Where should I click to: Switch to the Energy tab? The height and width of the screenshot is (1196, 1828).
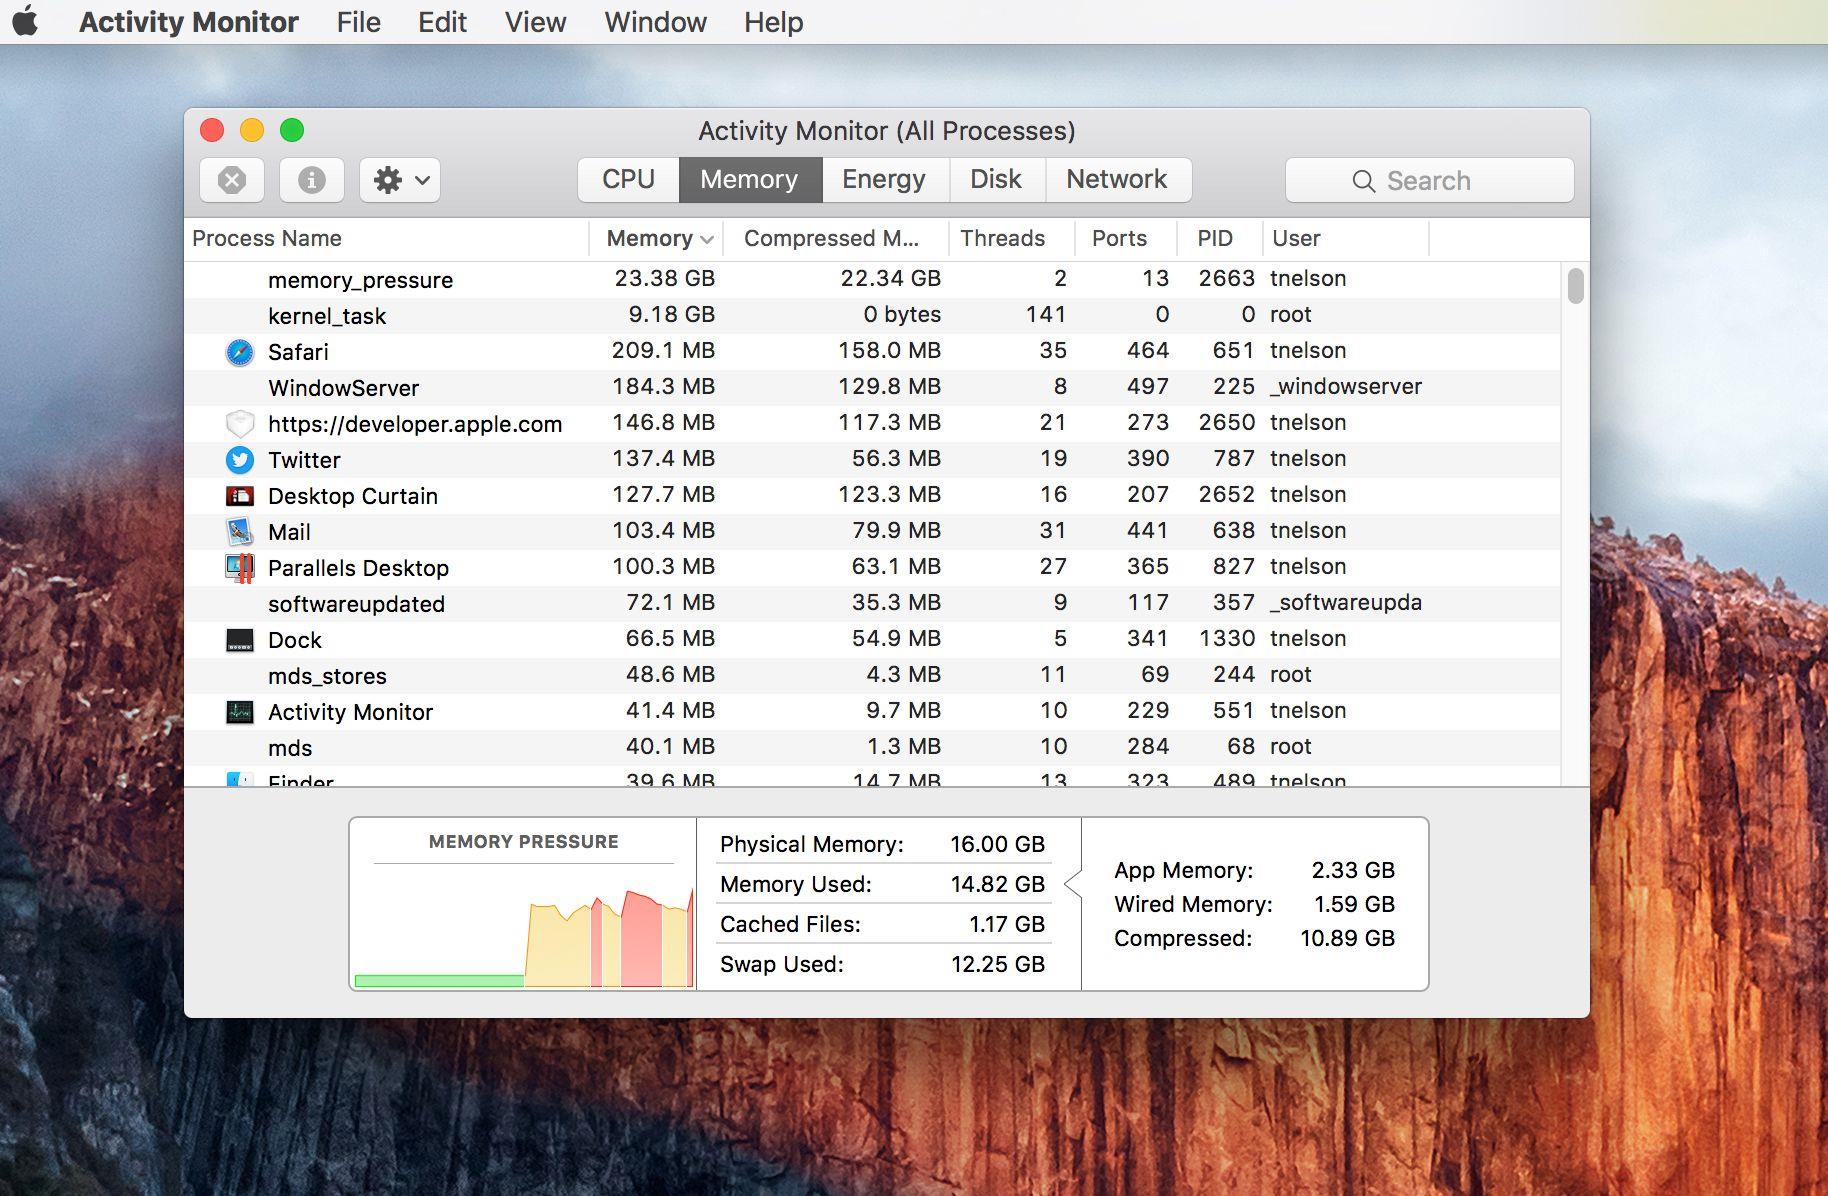click(884, 180)
